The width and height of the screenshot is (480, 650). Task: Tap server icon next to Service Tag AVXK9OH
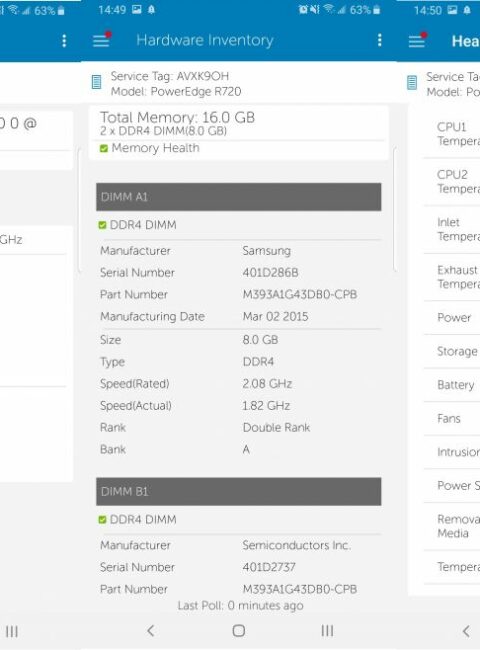[96, 82]
